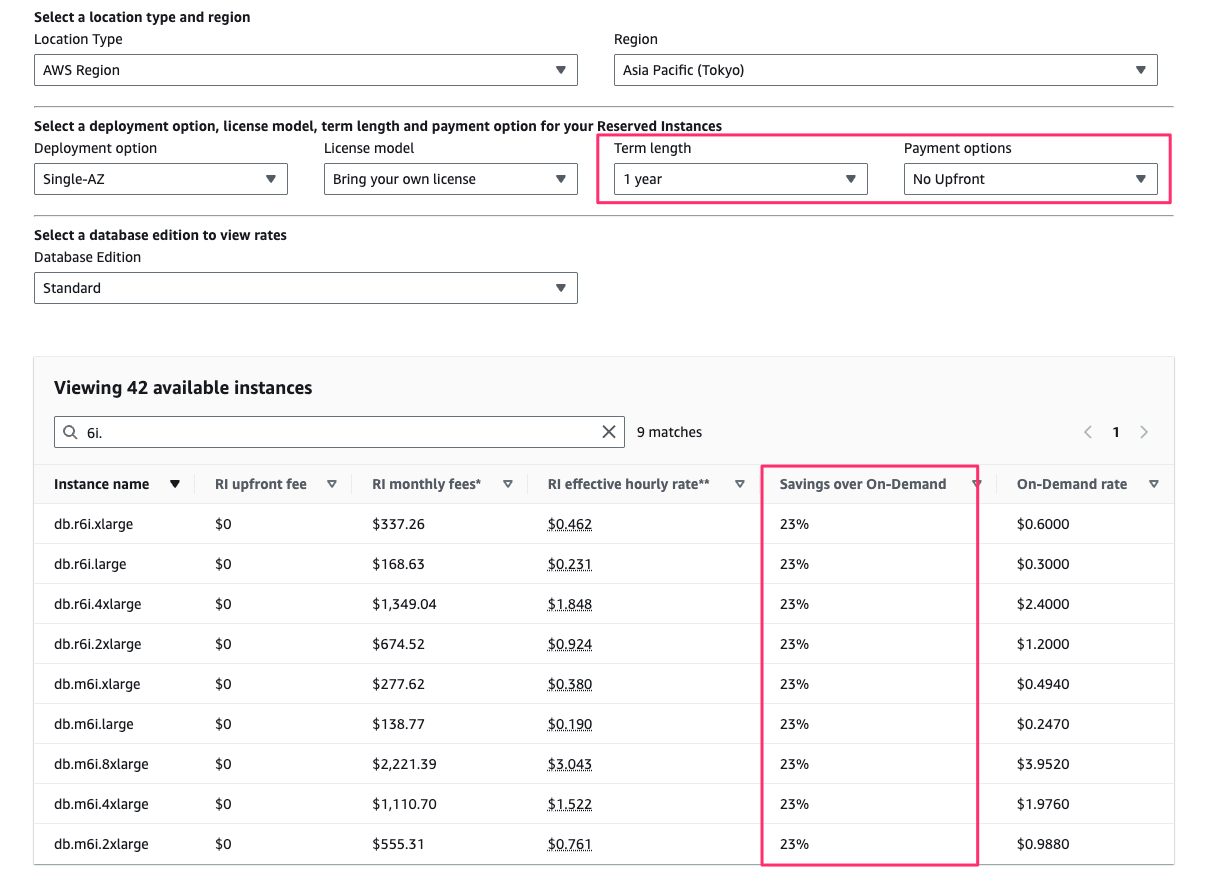Viewport: 1208px width, 881px height.
Task: Open the Payment options dropdown
Action: pyautogui.click(x=1031, y=179)
